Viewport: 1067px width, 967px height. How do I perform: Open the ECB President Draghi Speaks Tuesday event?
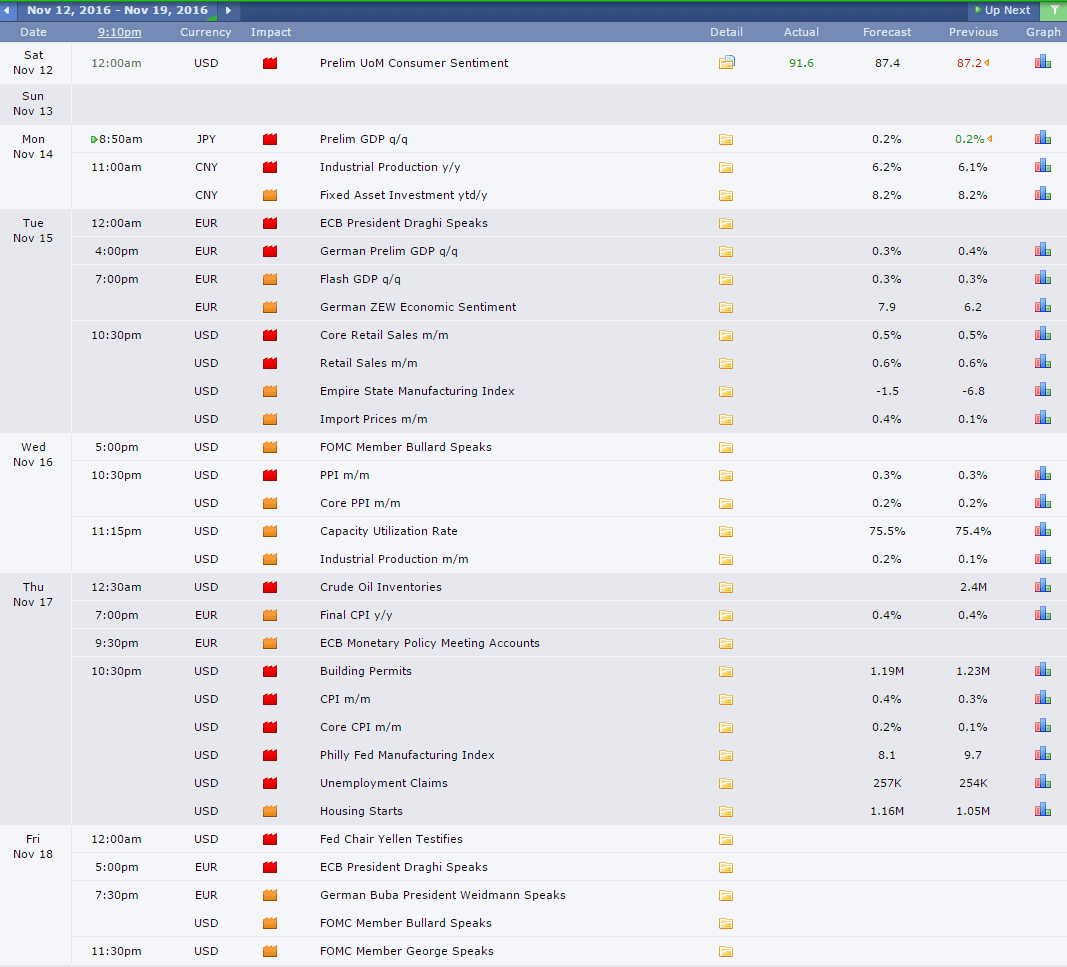coord(404,223)
